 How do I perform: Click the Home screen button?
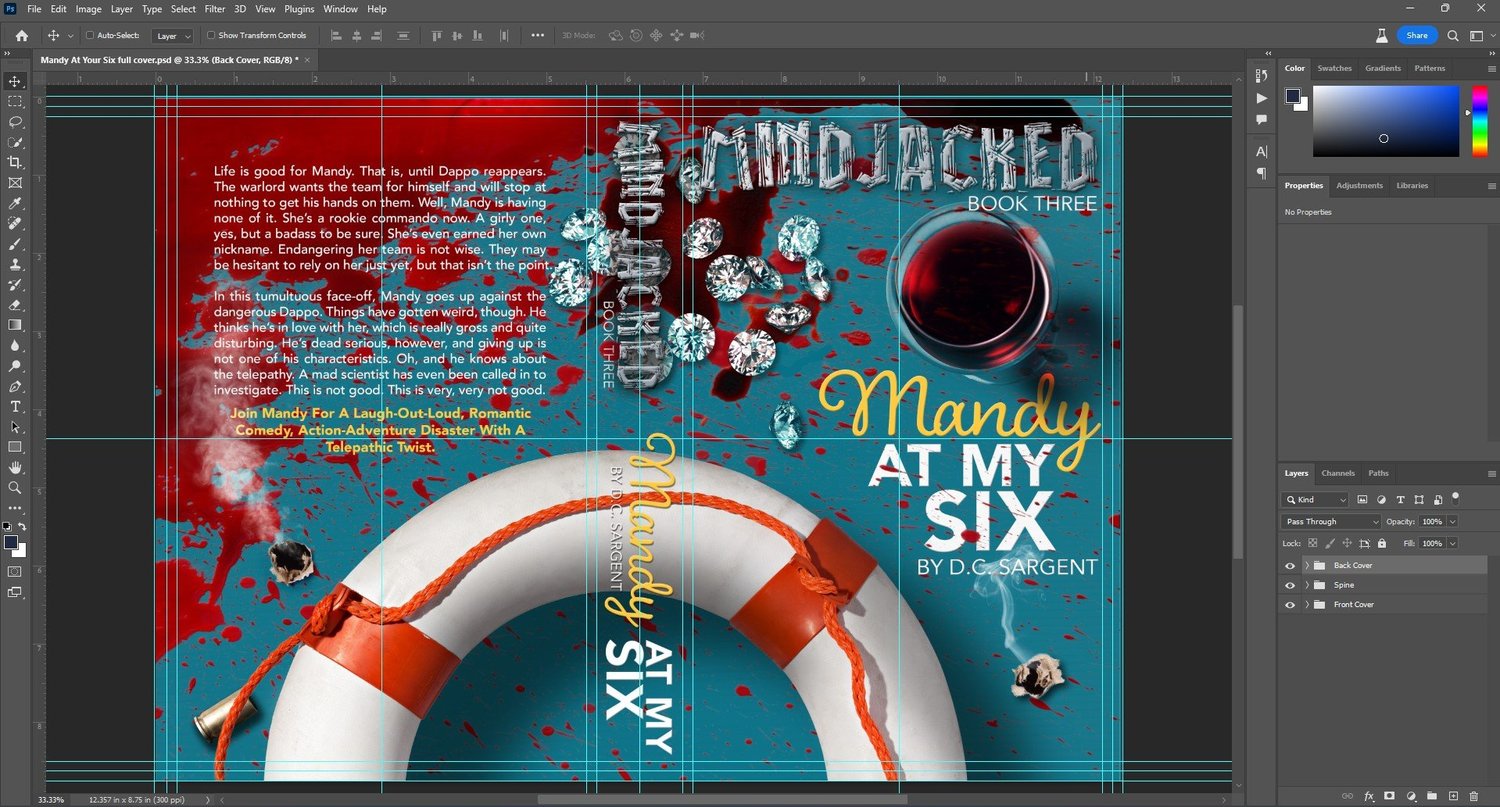click(21, 35)
